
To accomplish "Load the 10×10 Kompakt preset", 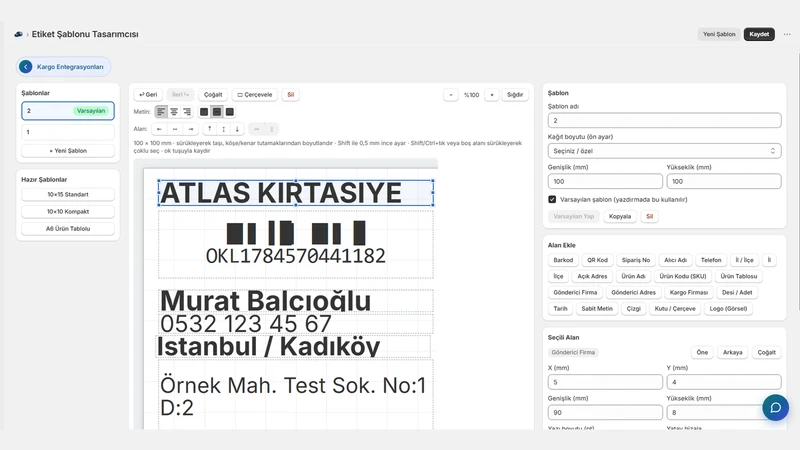I will point(68,212).
